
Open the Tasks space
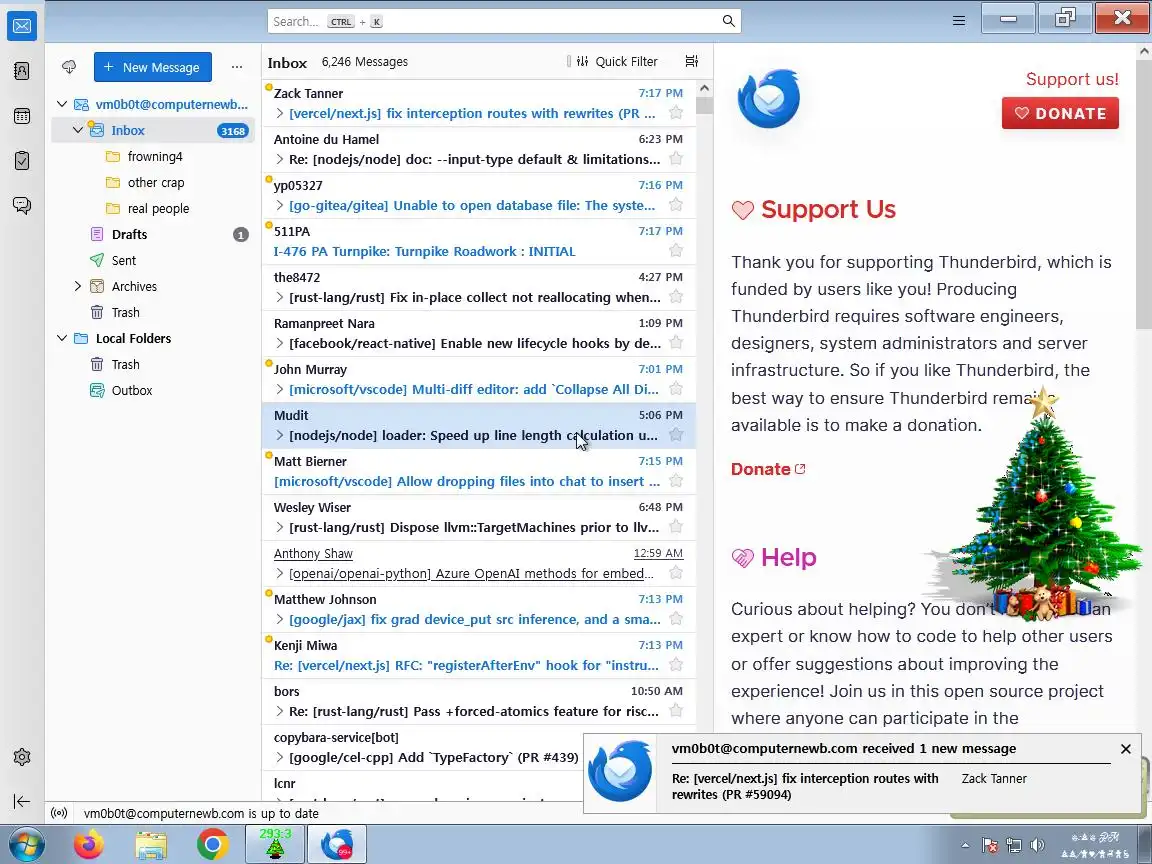click(x=22, y=160)
